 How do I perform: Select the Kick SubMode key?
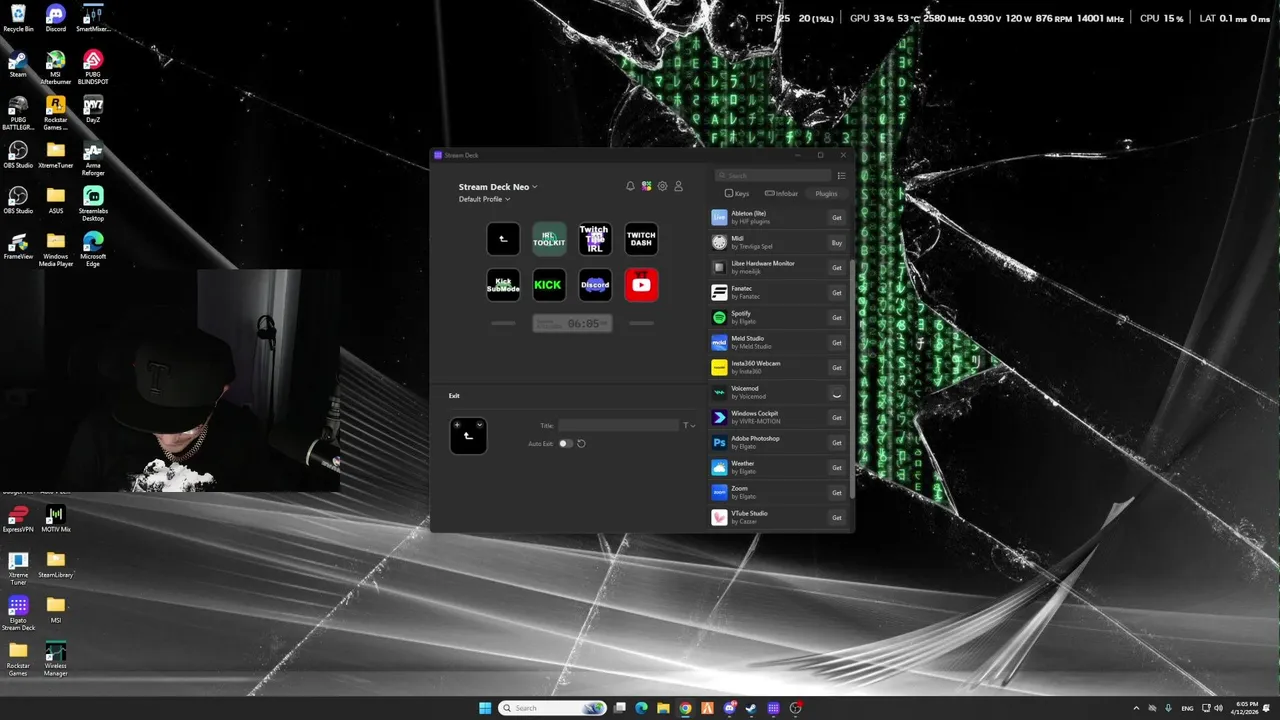click(503, 285)
